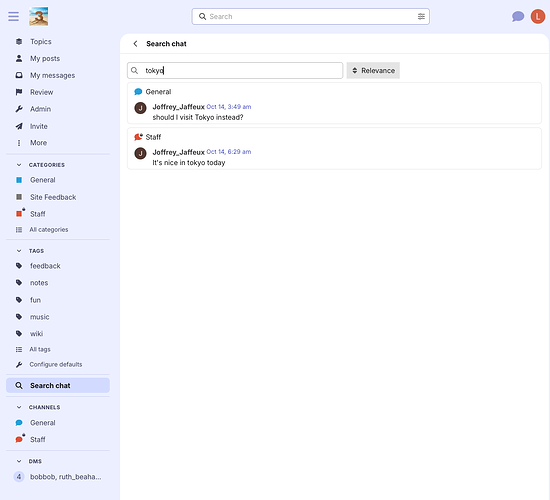
Task: Click the music tag icon
Action: coord(19,317)
